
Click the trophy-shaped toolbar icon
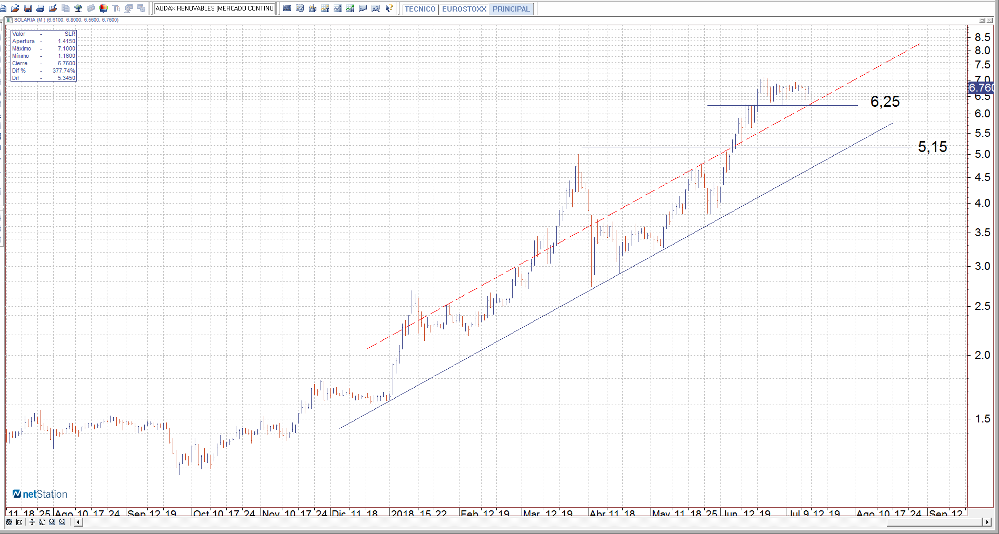78,8
